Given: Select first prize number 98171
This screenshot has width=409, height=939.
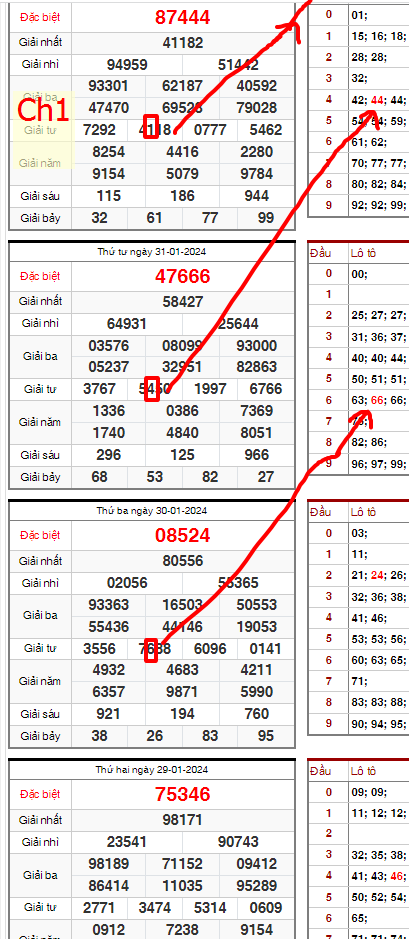Looking at the screenshot, I should (183, 820).
